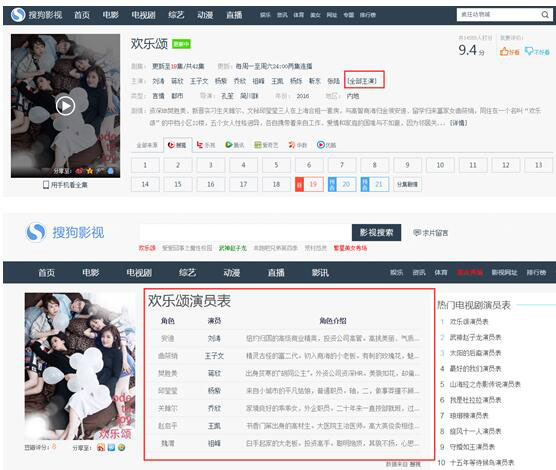Share via the blue square icon under the cast page poster
The width and height of the screenshot is (556, 470).
[111, 448]
